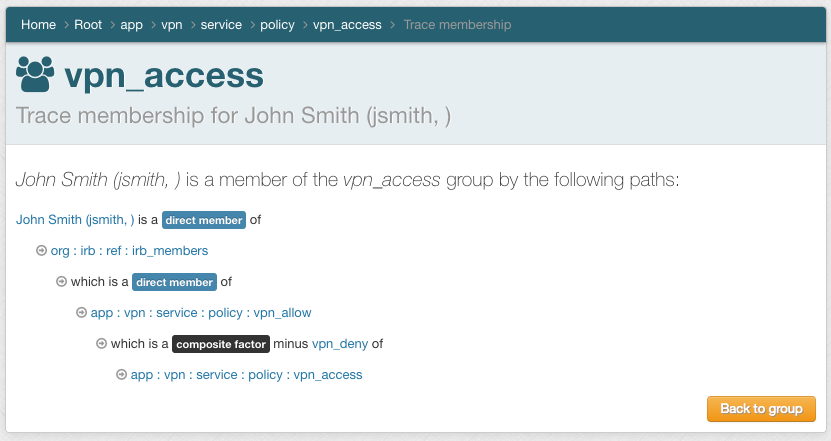831x441 pixels.
Task: Select service in breadcrumb trail
Action: (x=221, y=24)
